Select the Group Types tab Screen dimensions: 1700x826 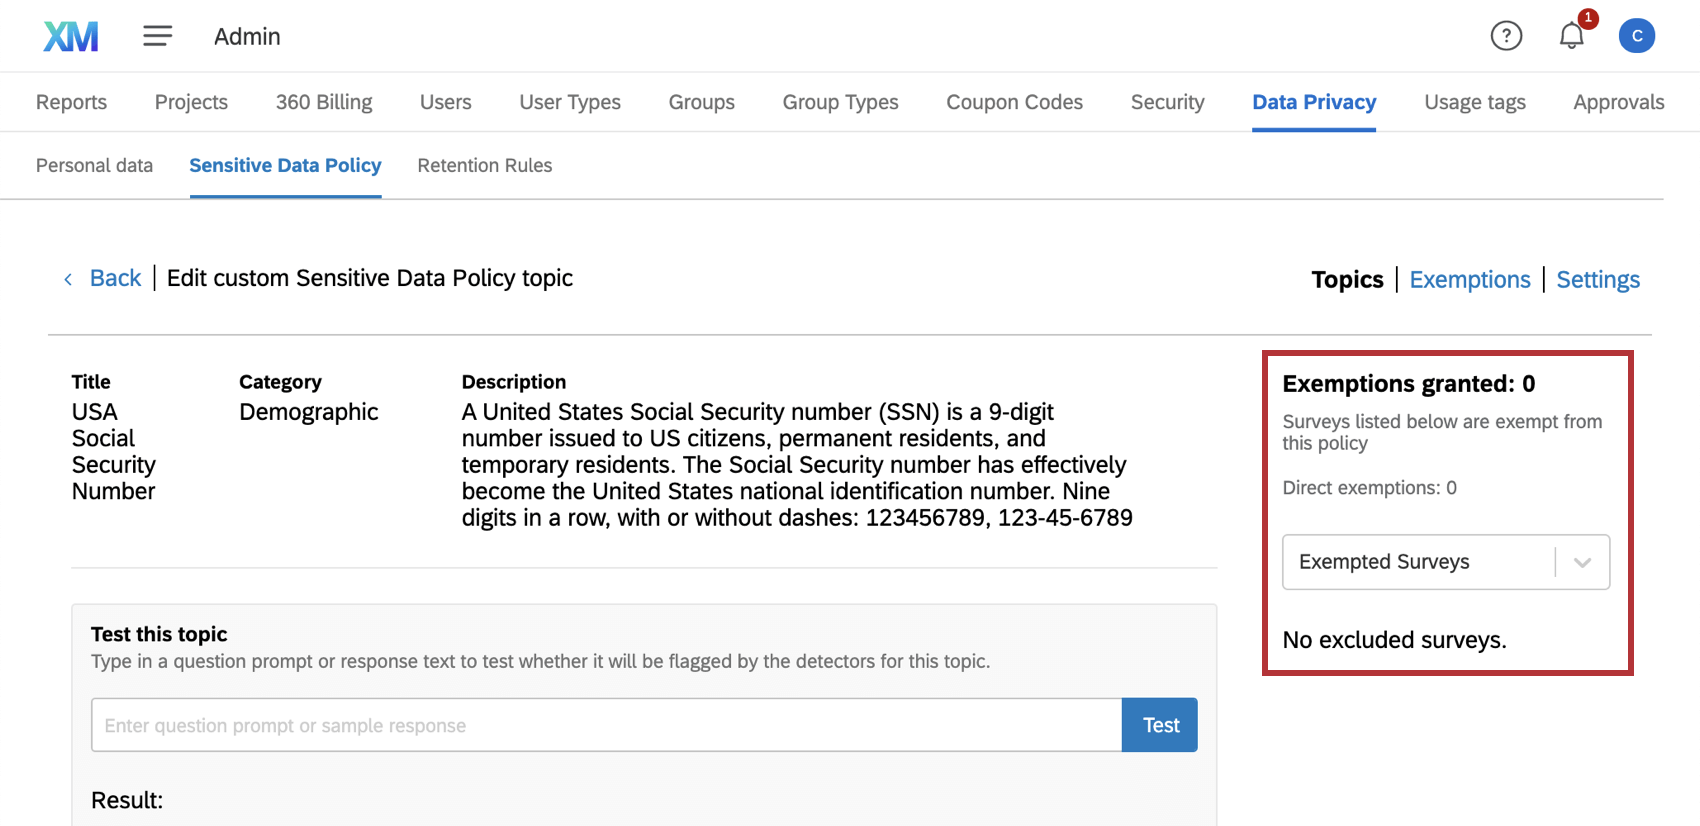click(840, 102)
